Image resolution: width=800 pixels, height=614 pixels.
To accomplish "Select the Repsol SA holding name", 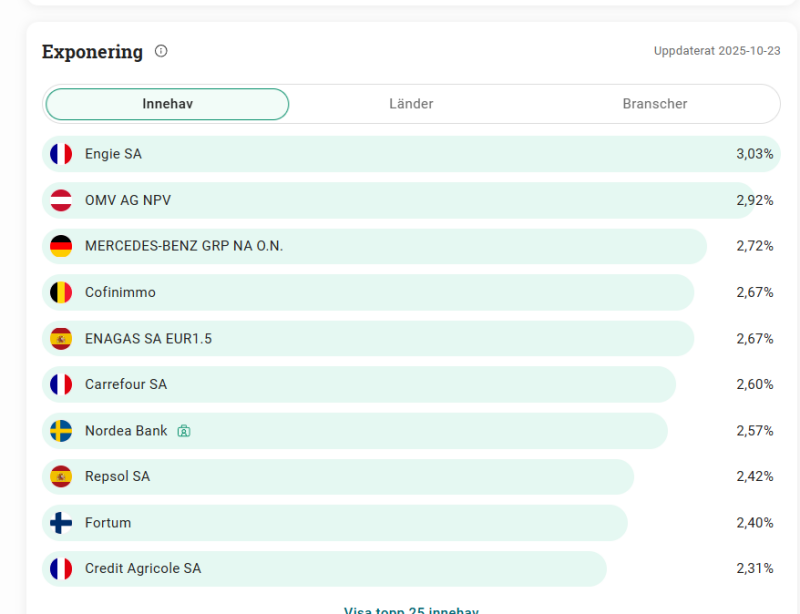I will coord(117,476).
